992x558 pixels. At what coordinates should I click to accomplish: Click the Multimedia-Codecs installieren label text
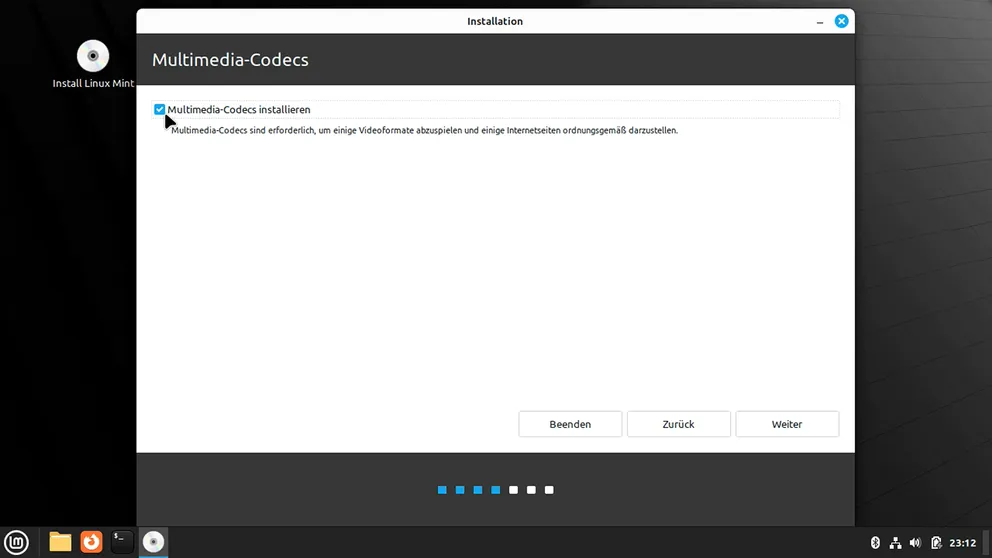239,110
